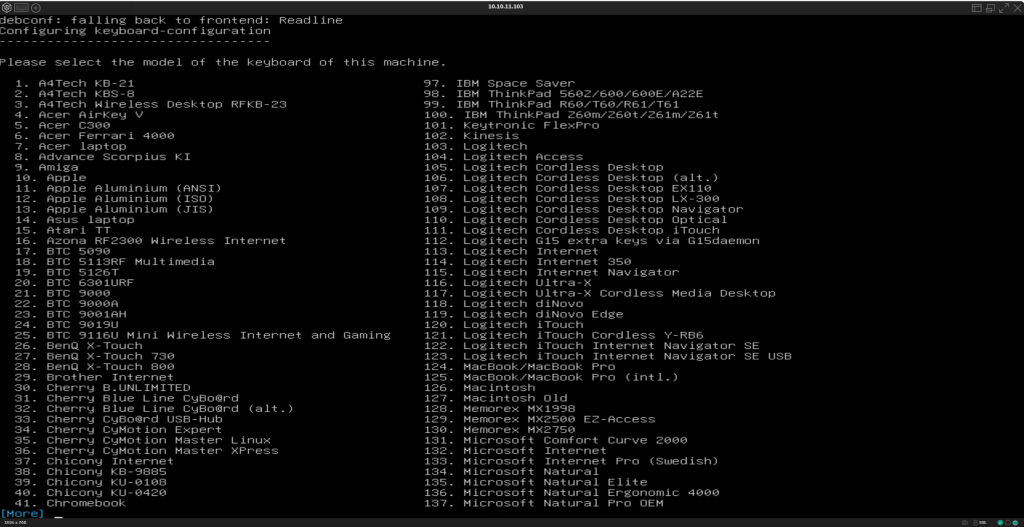
Task: Select the line '38. Chicony KB-9885'
Action: pyautogui.click(x=90, y=471)
